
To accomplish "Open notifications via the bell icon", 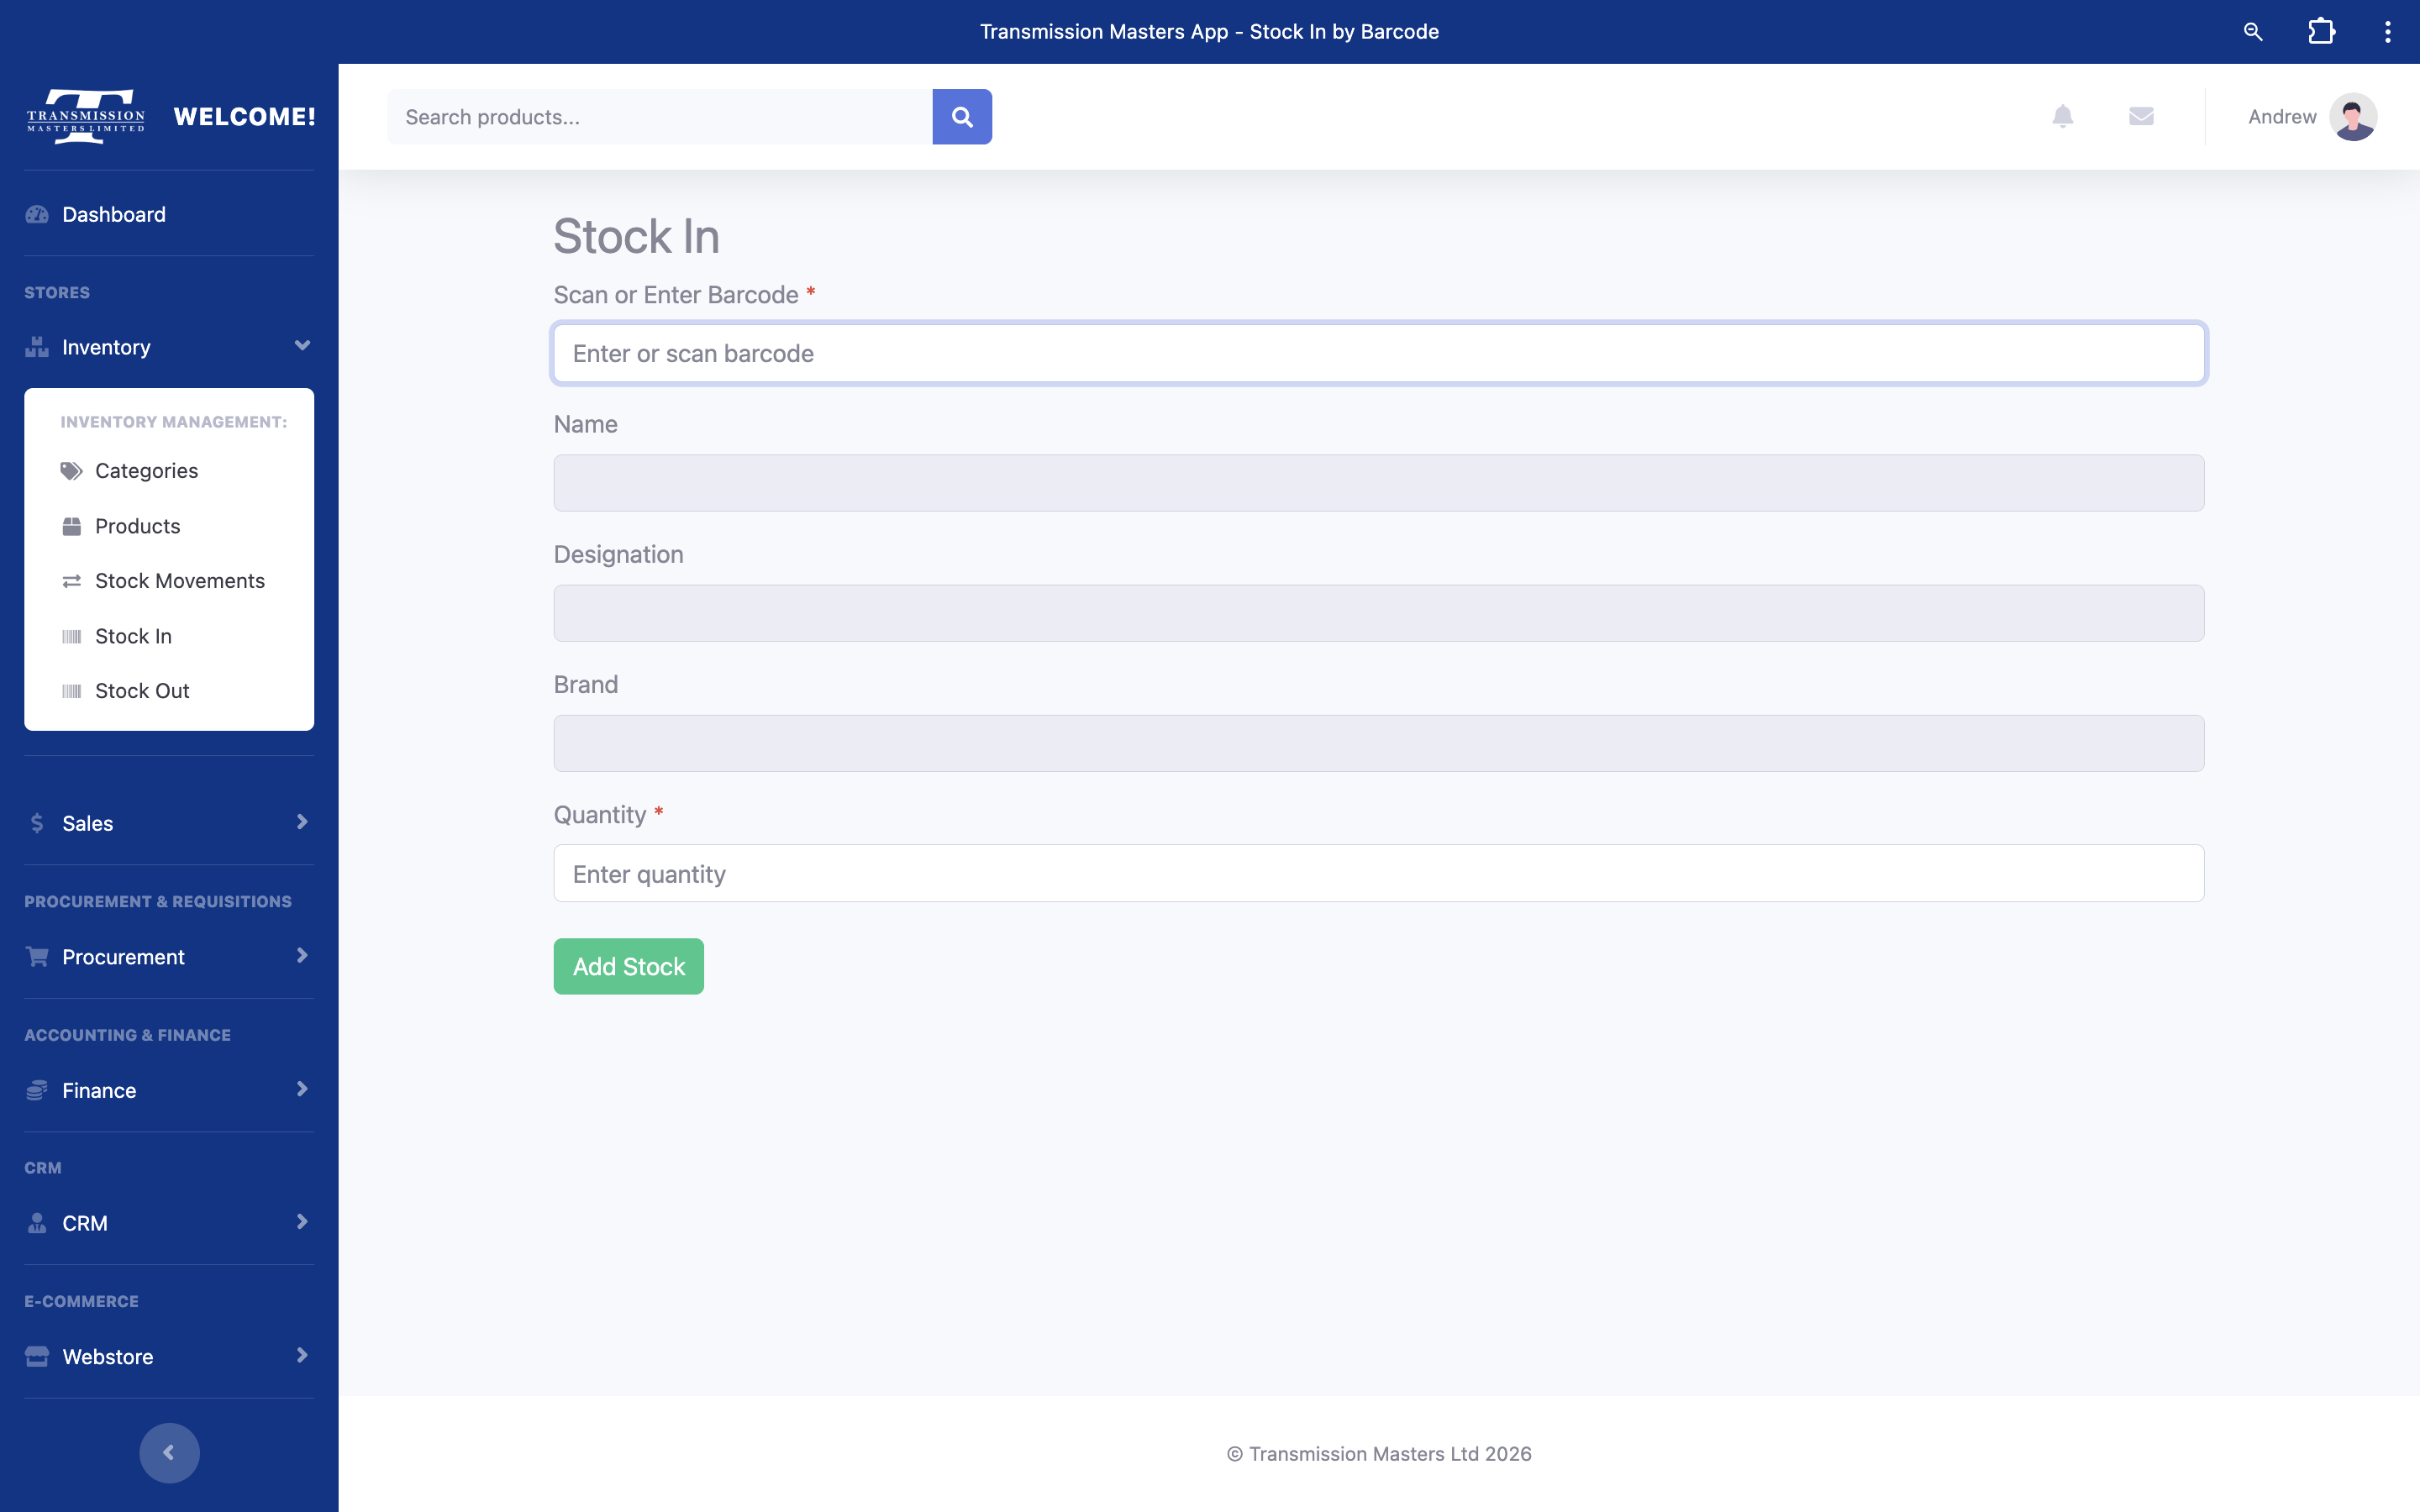I will pos(2063,116).
